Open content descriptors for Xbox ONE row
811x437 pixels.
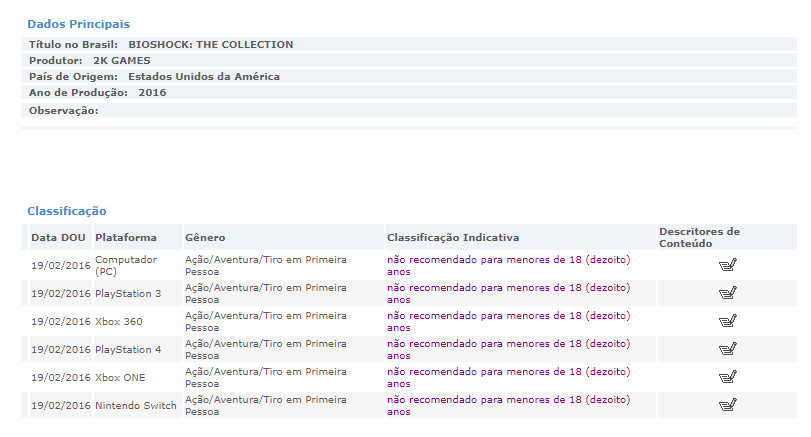click(727, 377)
